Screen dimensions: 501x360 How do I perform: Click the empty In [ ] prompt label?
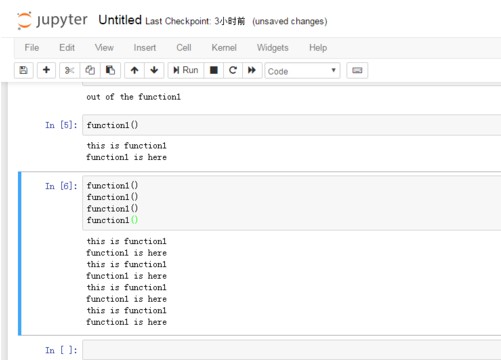pos(61,350)
